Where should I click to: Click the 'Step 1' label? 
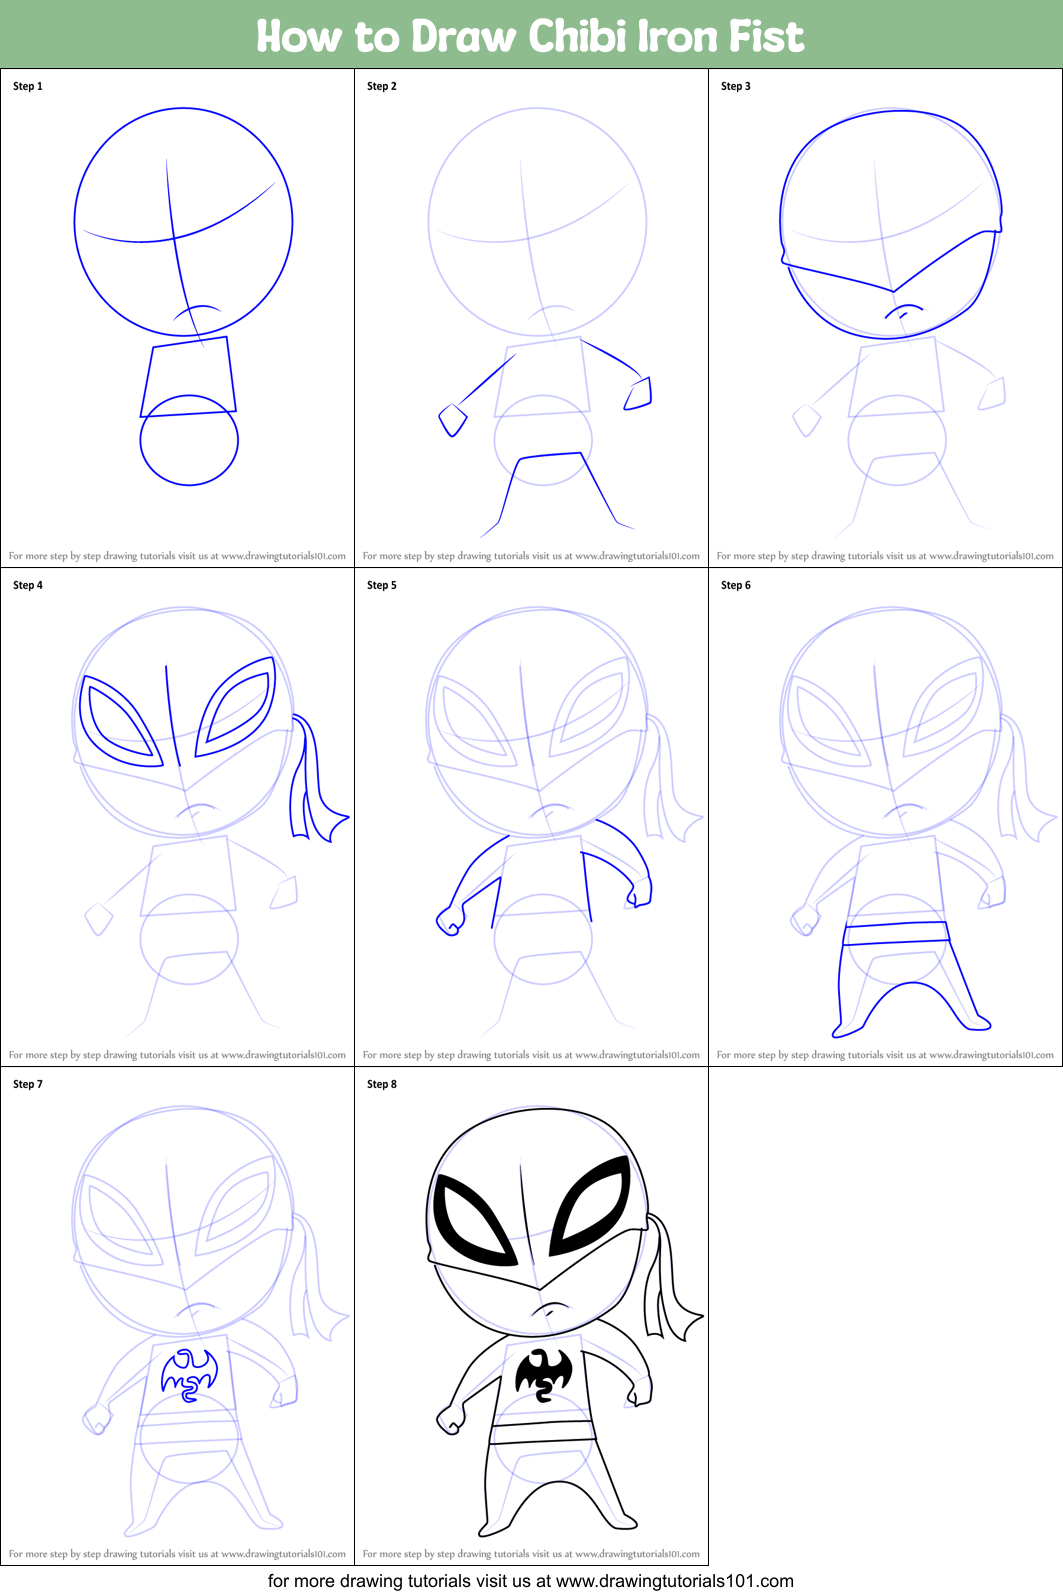[x=28, y=86]
